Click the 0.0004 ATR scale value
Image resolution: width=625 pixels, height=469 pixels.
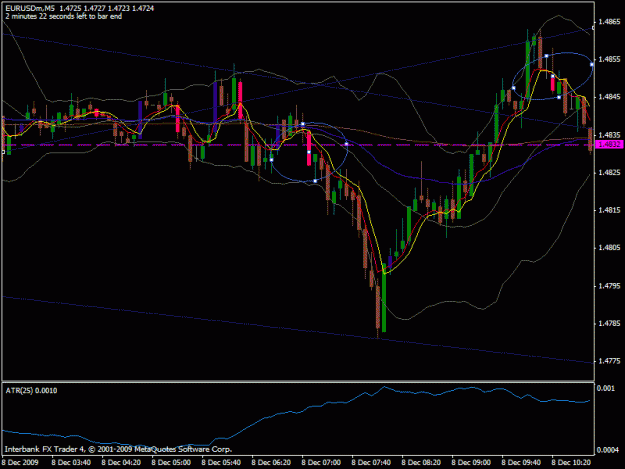[609, 450]
